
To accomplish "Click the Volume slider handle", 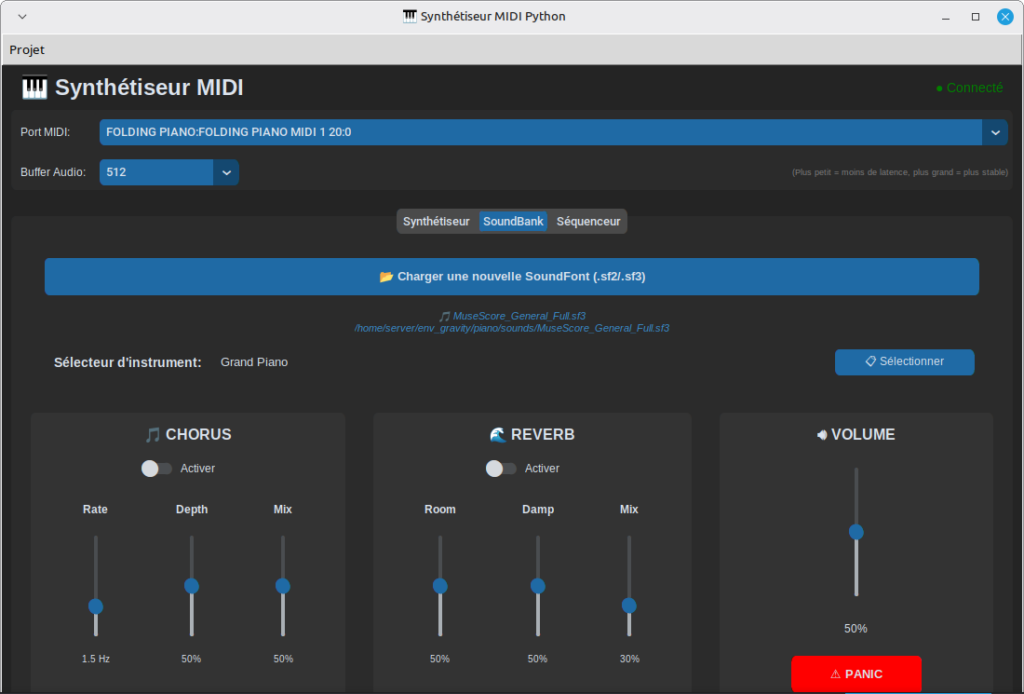I will point(856,532).
